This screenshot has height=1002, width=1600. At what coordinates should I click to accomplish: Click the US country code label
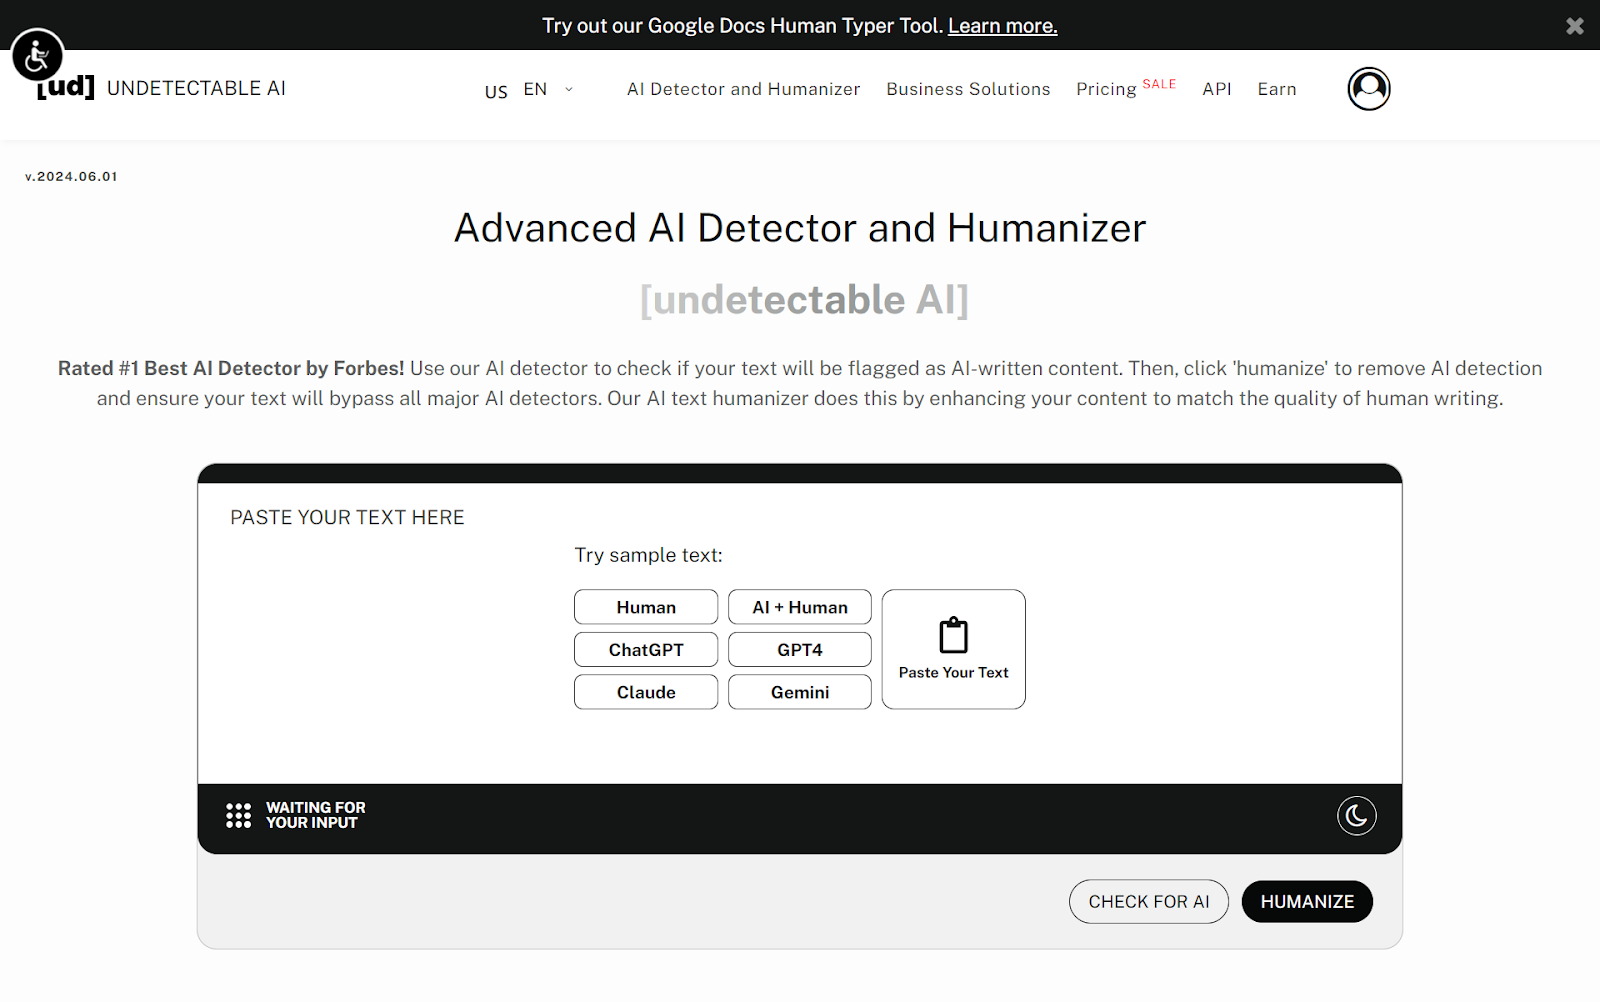point(496,92)
